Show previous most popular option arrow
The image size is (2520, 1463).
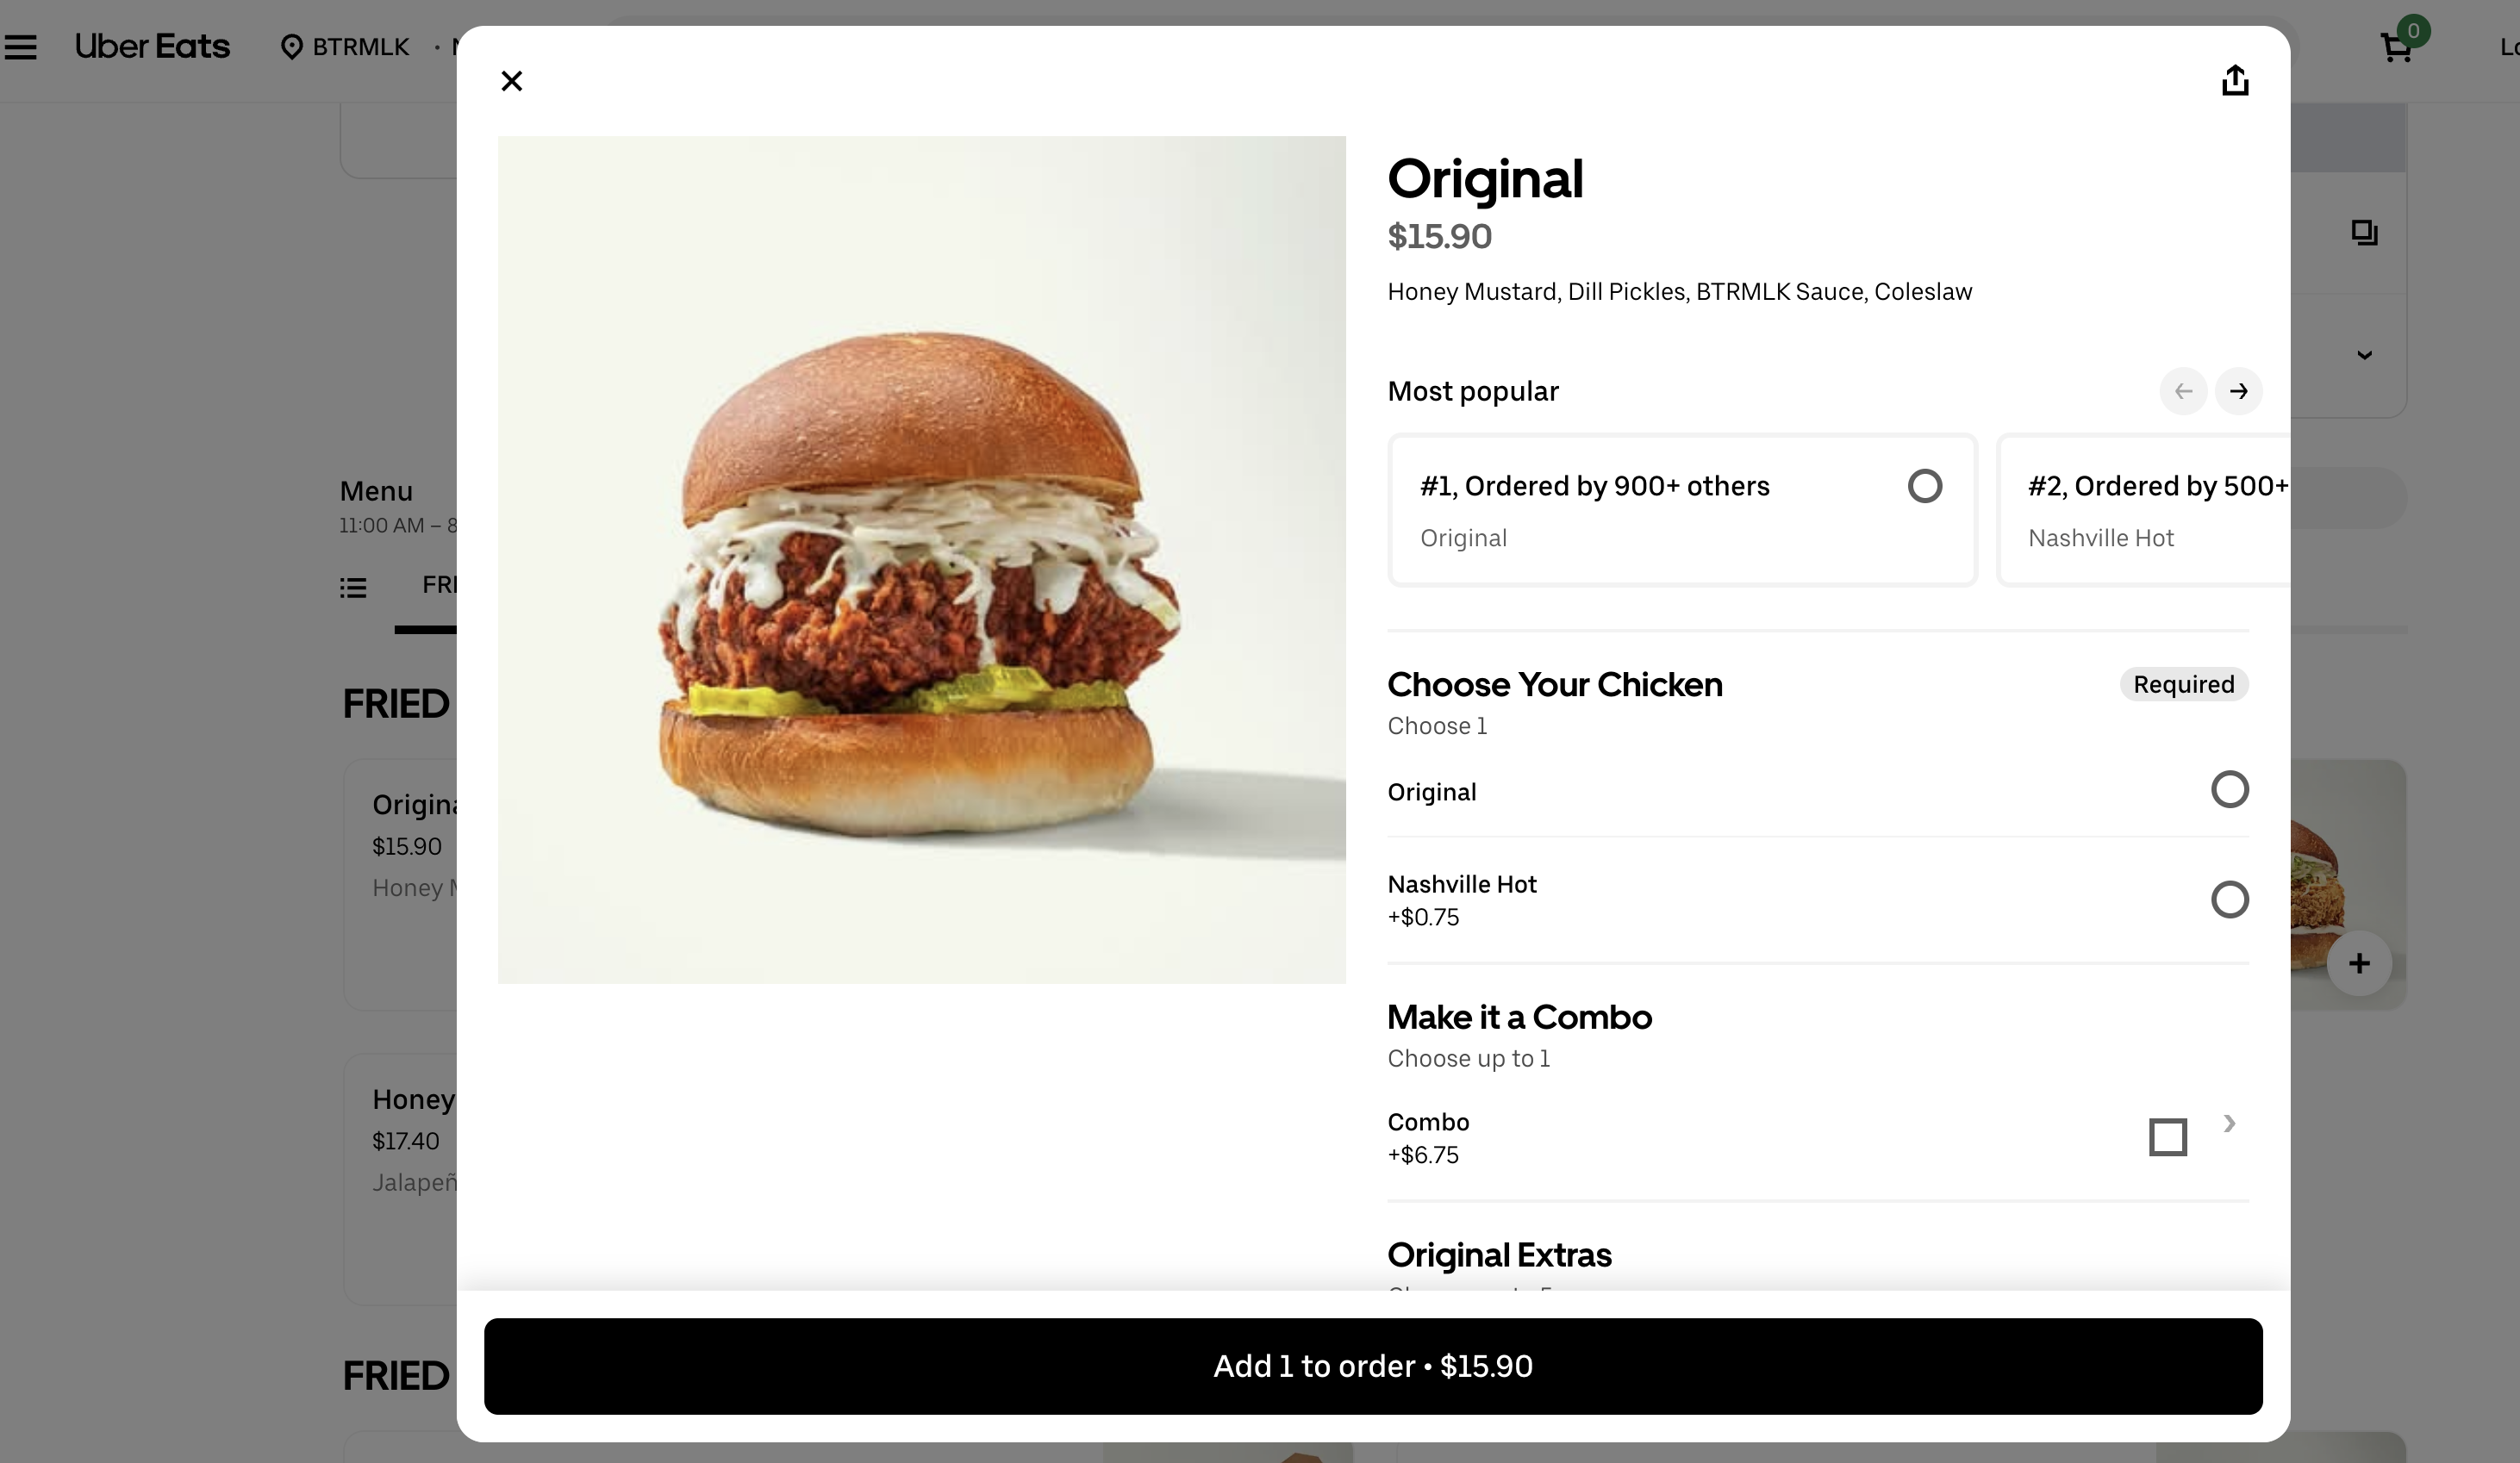click(x=2183, y=391)
